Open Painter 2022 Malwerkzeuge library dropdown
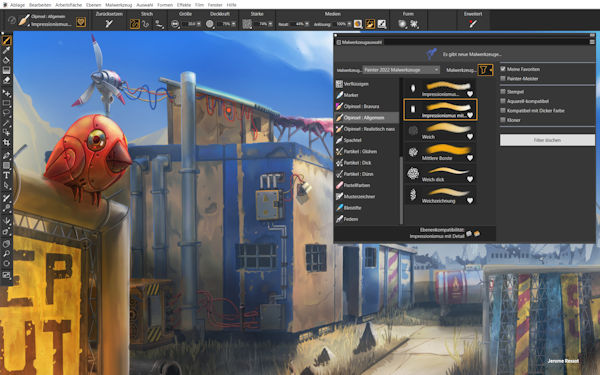The width and height of the screenshot is (600, 375). click(x=401, y=70)
